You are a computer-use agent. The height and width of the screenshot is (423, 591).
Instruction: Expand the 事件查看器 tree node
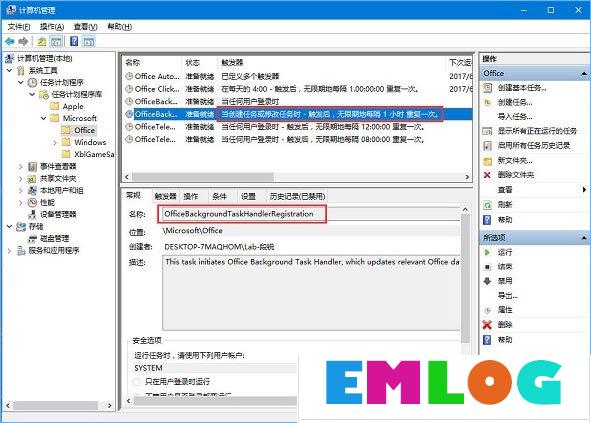click(x=21, y=167)
